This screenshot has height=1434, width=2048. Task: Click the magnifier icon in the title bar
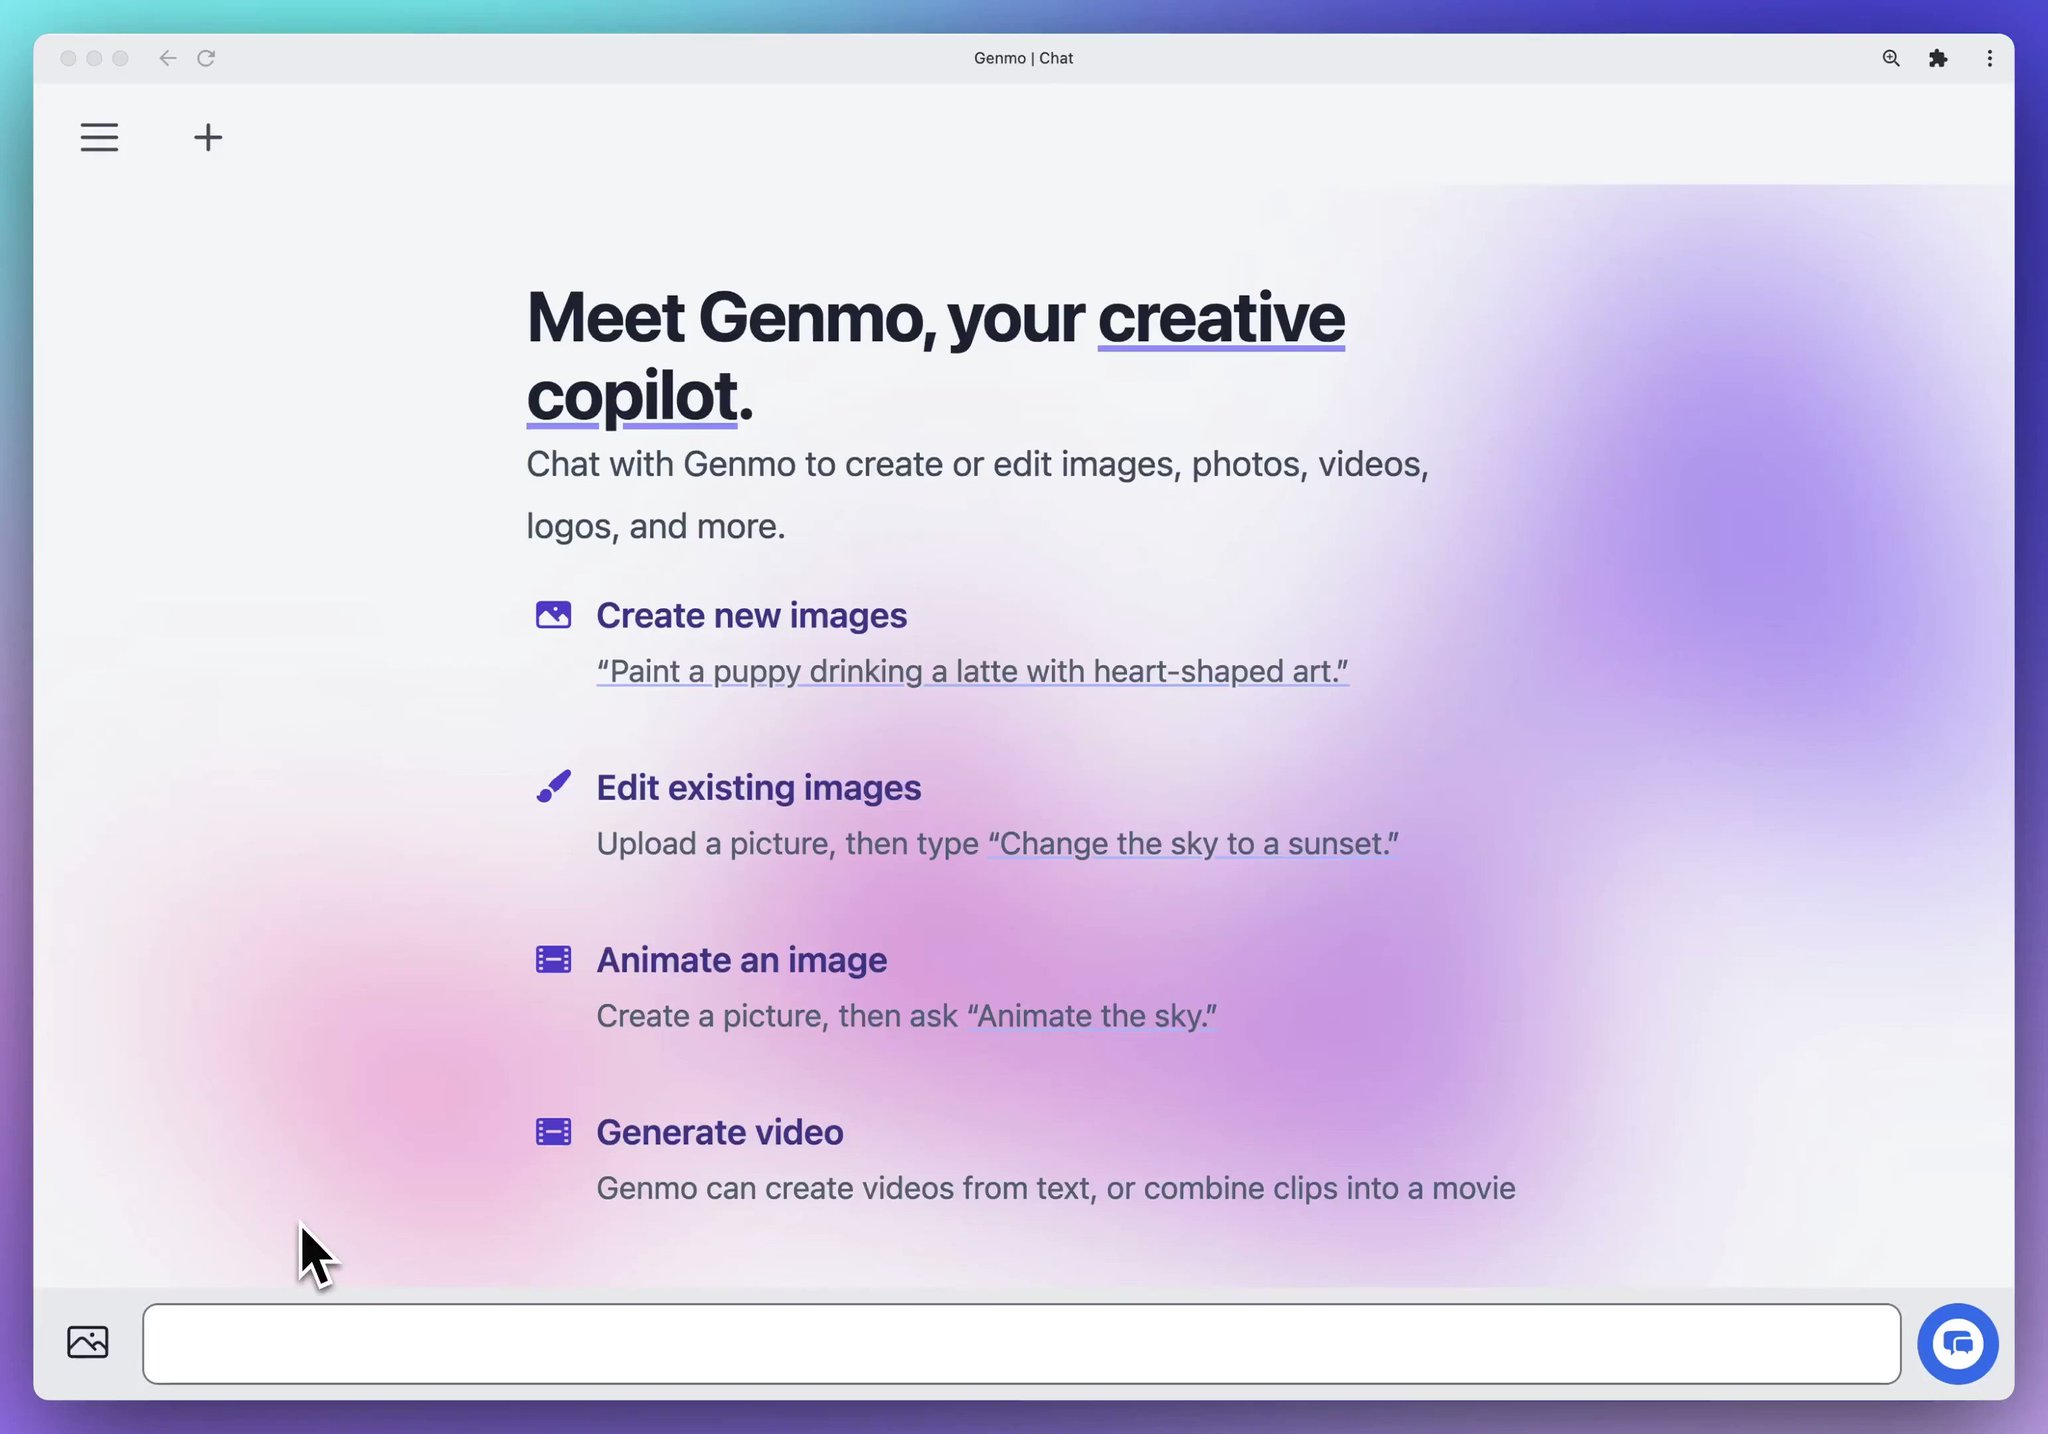[1891, 58]
